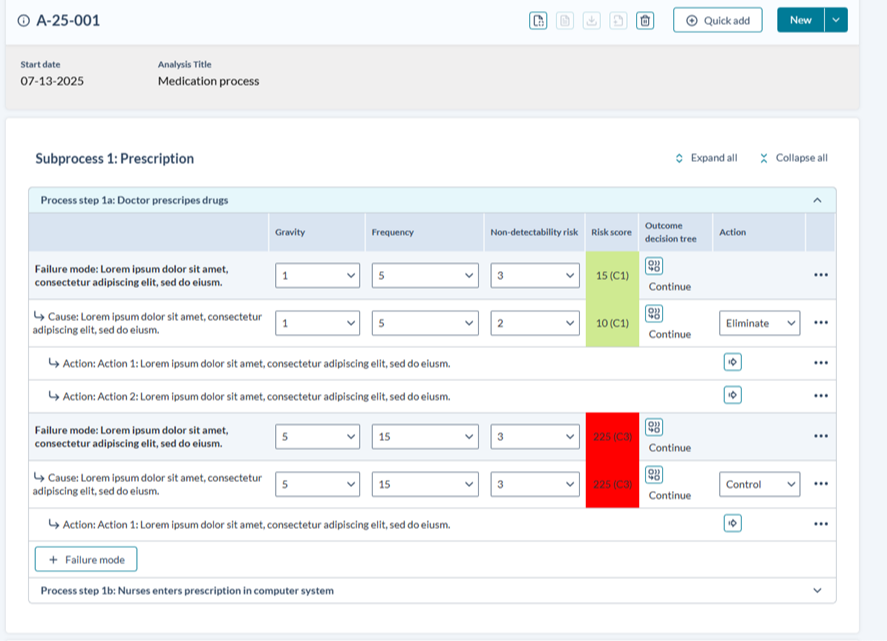Add a new Failure mode
Screen dimensions: 887x641
[86, 559]
